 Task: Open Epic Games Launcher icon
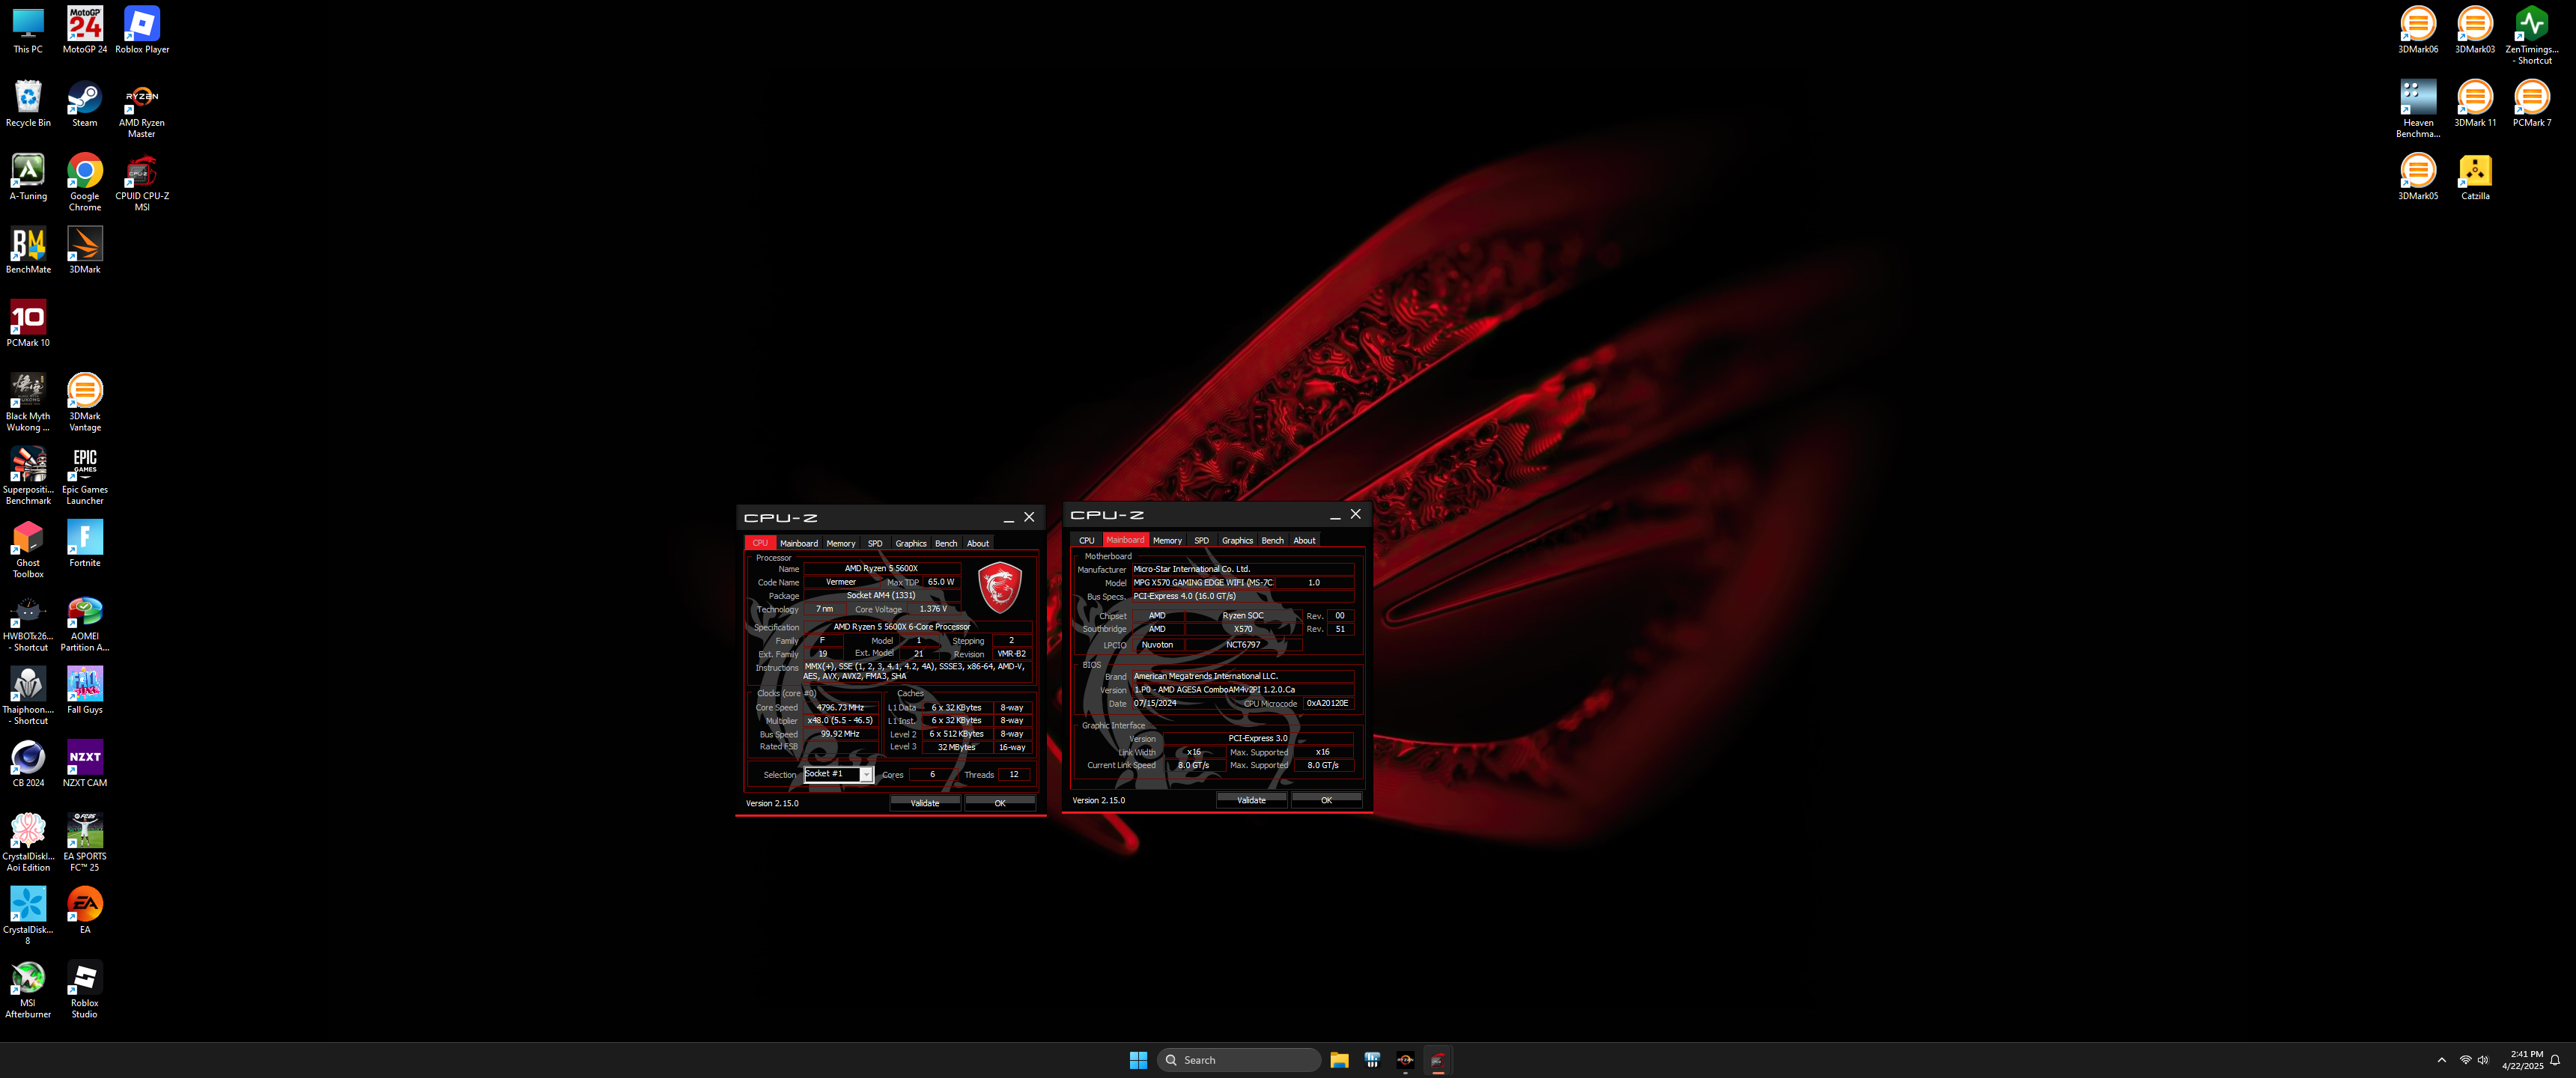point(85,475)
